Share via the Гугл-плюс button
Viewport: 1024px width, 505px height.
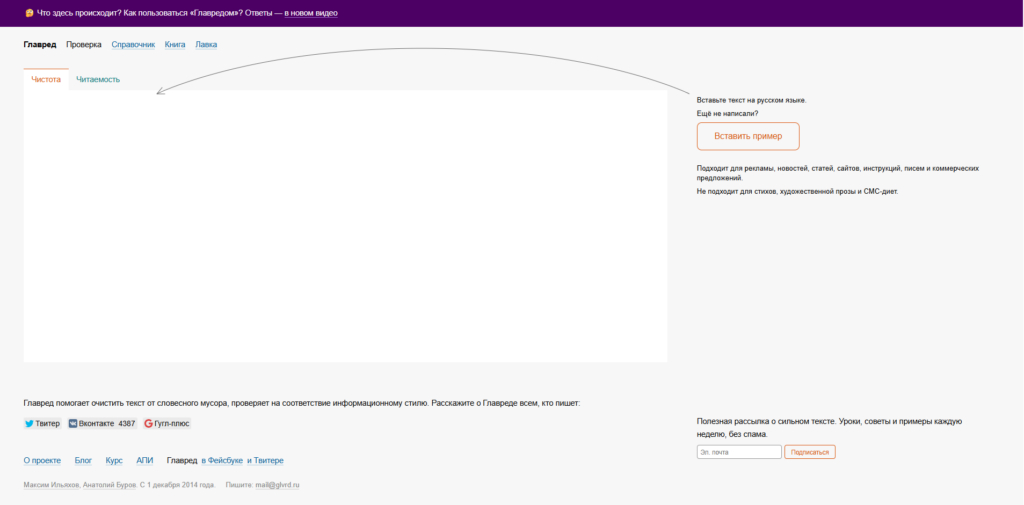coord(167,423)
